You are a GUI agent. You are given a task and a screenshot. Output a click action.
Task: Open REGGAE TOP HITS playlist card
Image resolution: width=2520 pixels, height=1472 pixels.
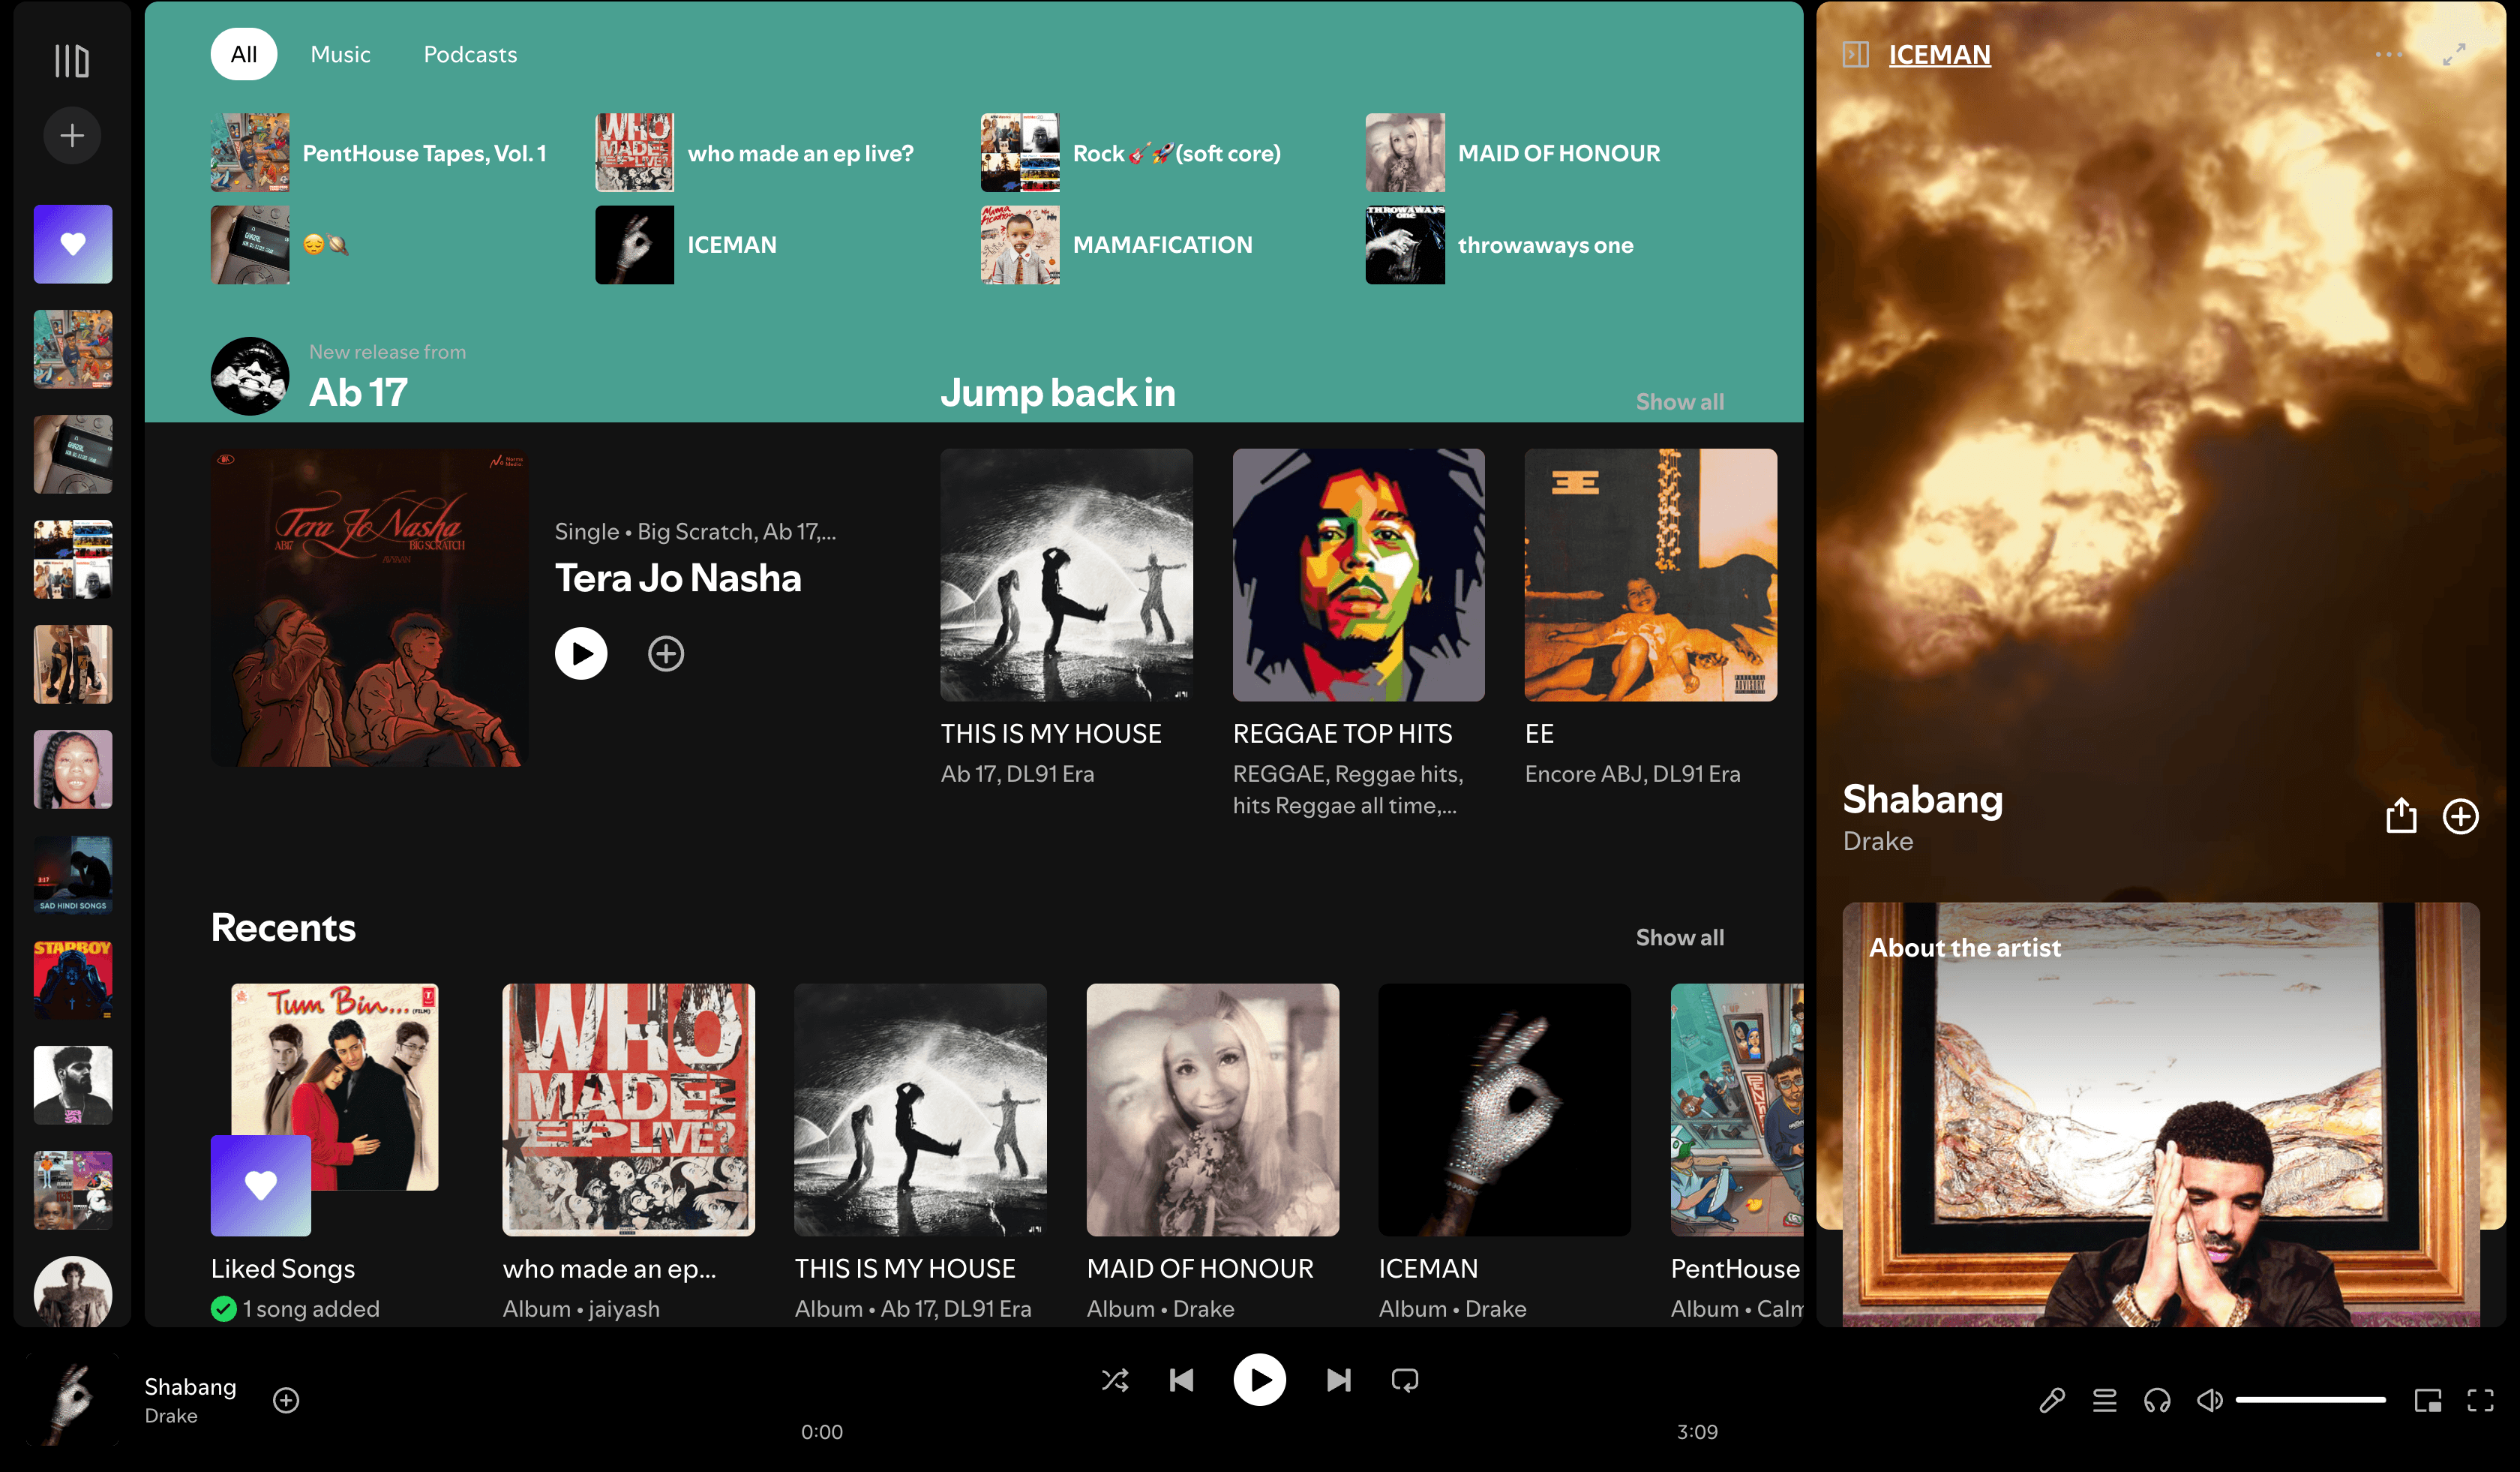point(1358,635)
